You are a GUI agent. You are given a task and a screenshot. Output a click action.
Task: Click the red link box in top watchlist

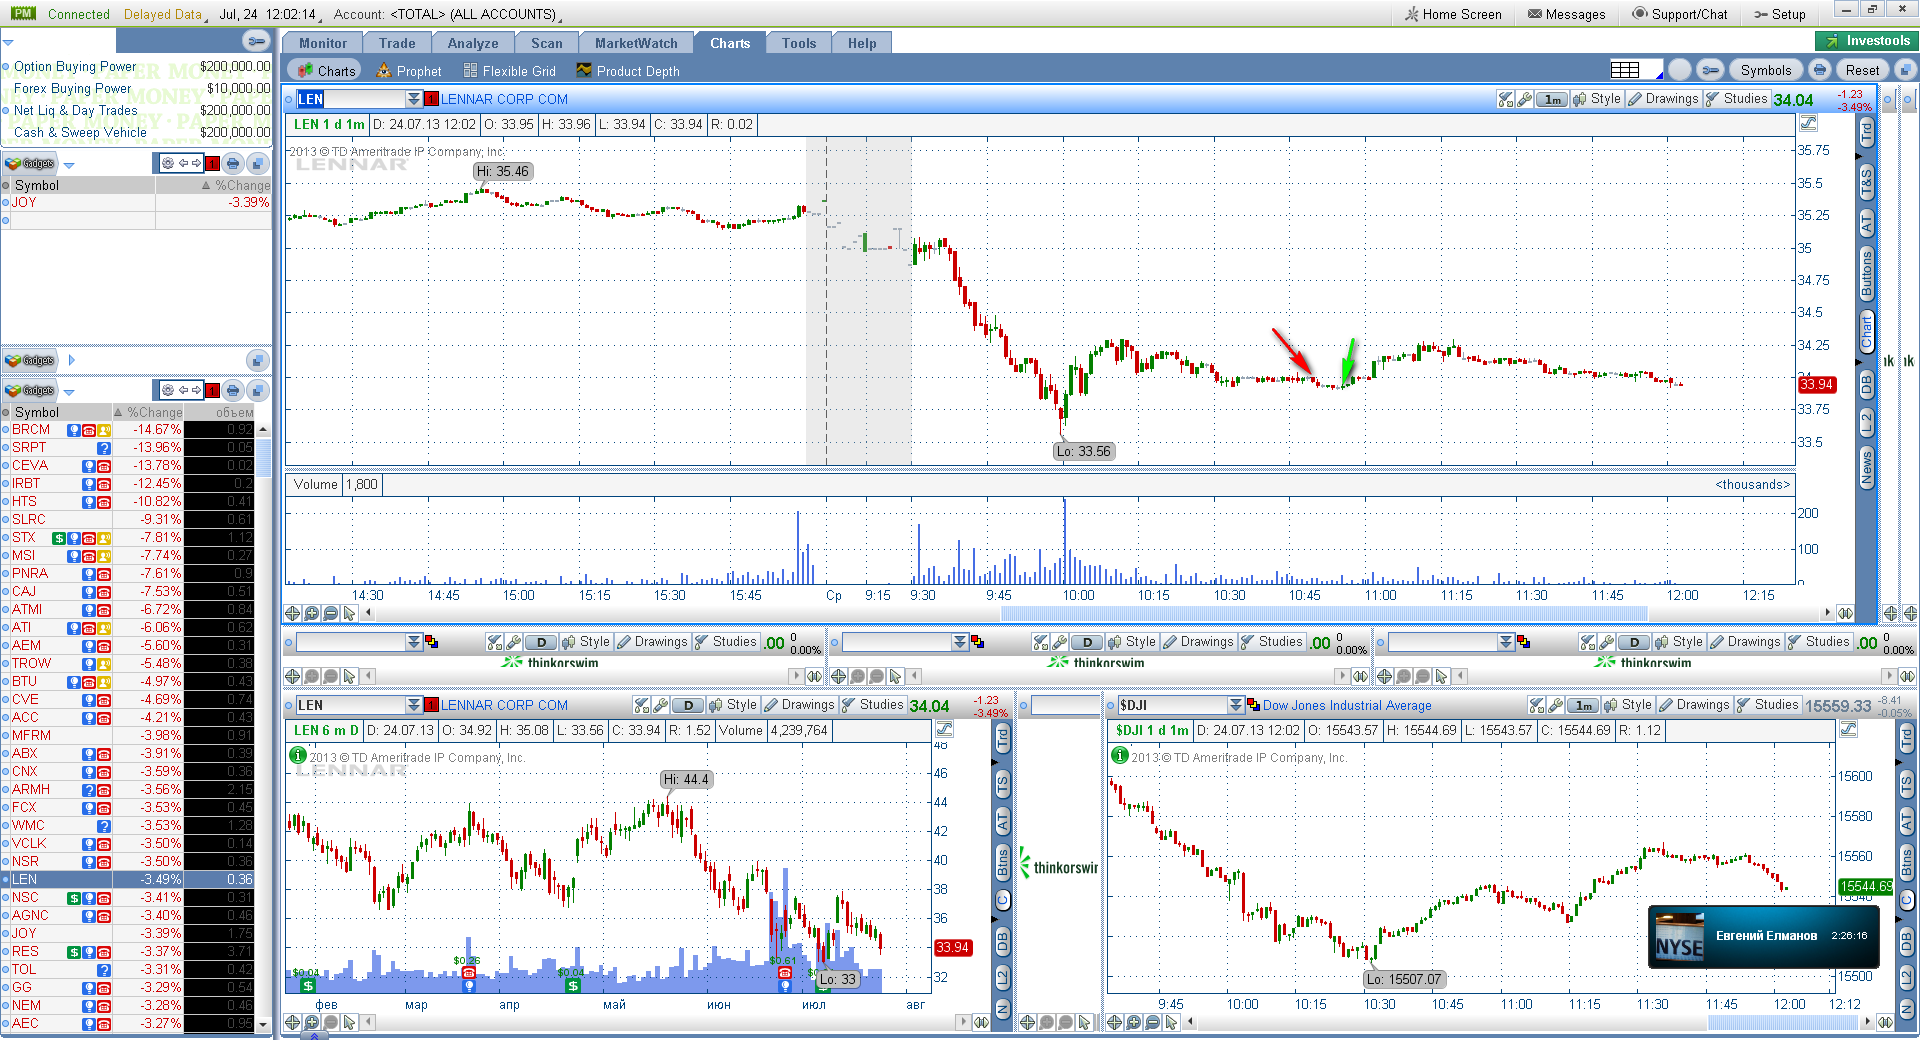pos(212,163)
